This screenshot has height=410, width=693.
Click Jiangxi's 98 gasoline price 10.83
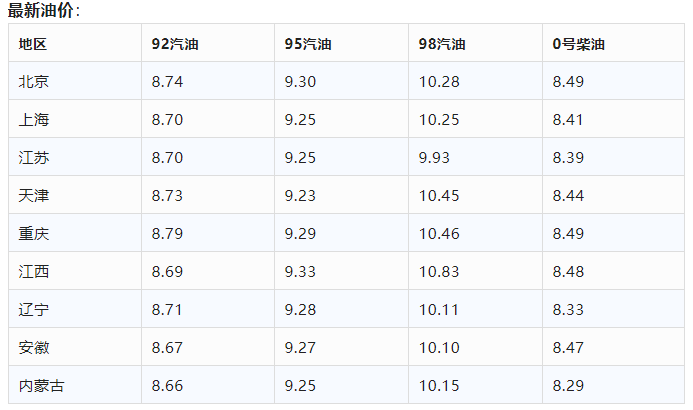pos(439,272)
